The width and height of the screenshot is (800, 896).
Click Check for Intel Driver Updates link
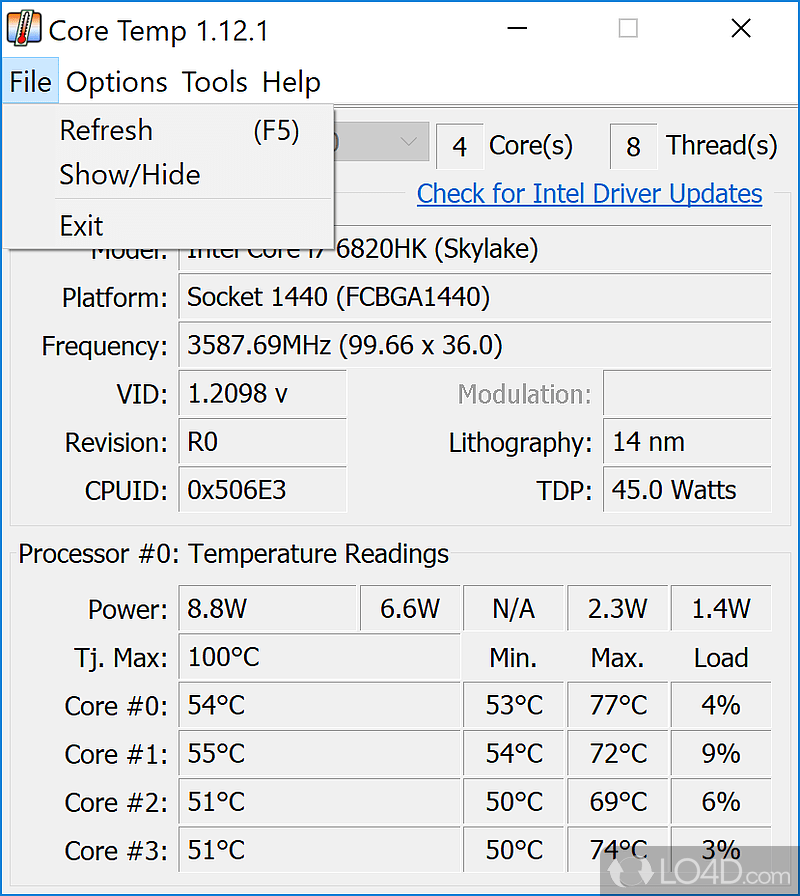coord(589,194)
